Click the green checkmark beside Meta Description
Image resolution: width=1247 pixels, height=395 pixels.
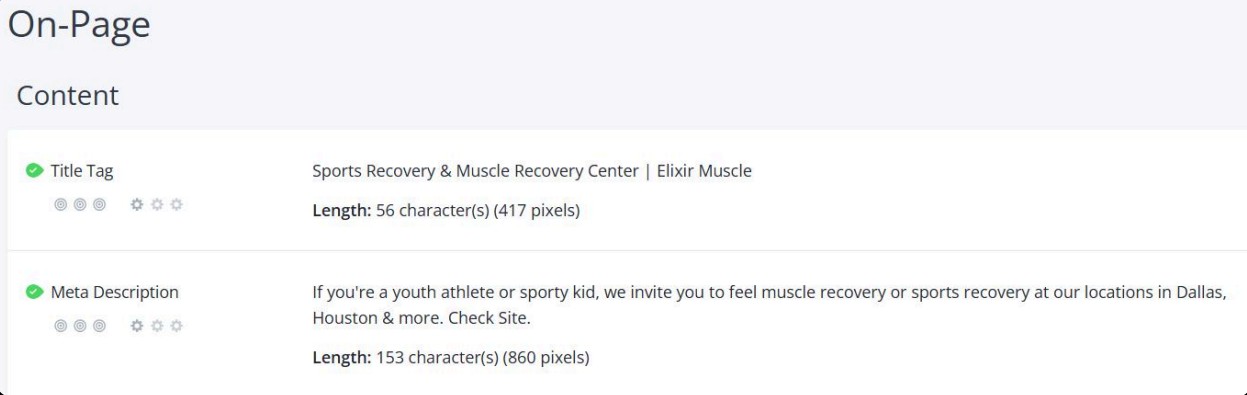pos(34,292)
